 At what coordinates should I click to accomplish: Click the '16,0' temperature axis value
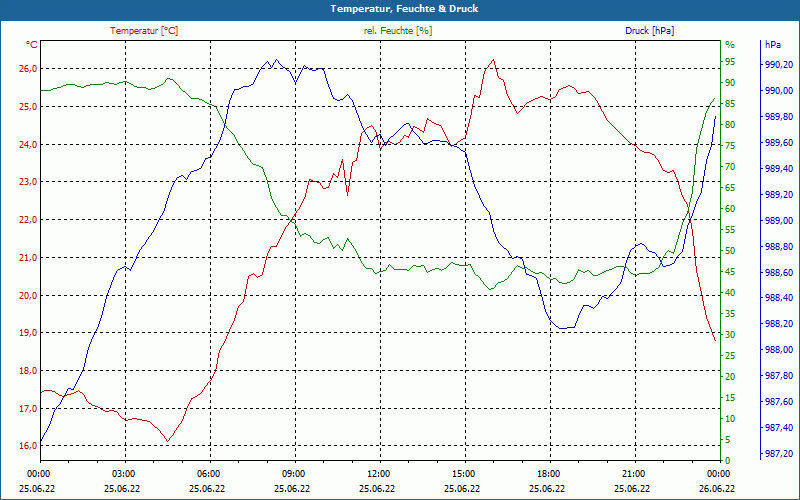pyautogui.click(x=28, y=445)
